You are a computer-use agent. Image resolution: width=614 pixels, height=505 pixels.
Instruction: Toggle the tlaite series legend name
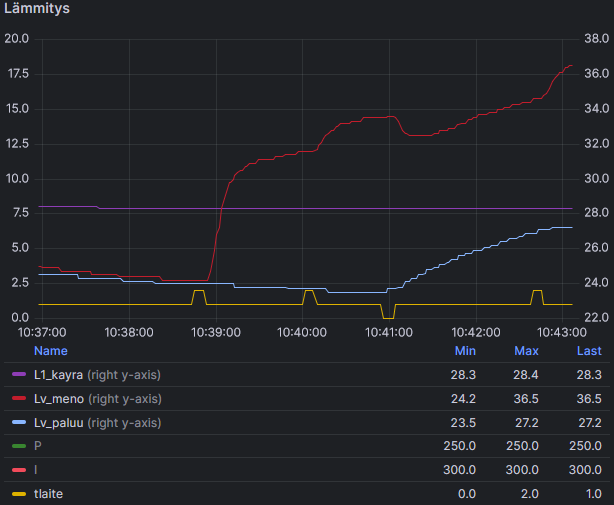click(47, 493)
